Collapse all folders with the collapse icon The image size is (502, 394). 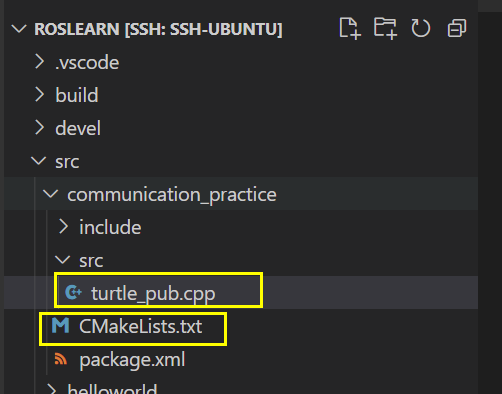(457, 28)
